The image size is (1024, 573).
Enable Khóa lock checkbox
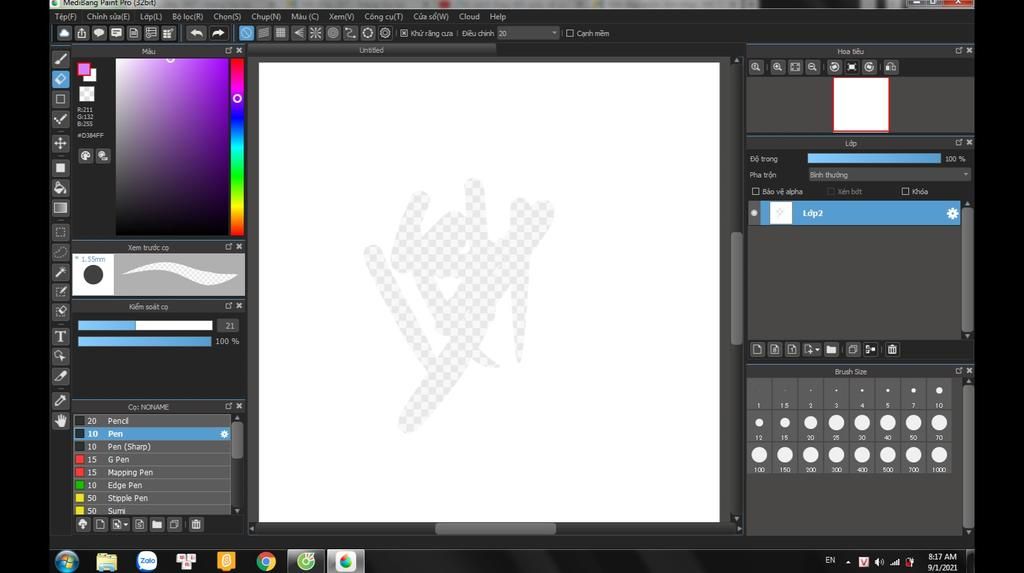905,191
